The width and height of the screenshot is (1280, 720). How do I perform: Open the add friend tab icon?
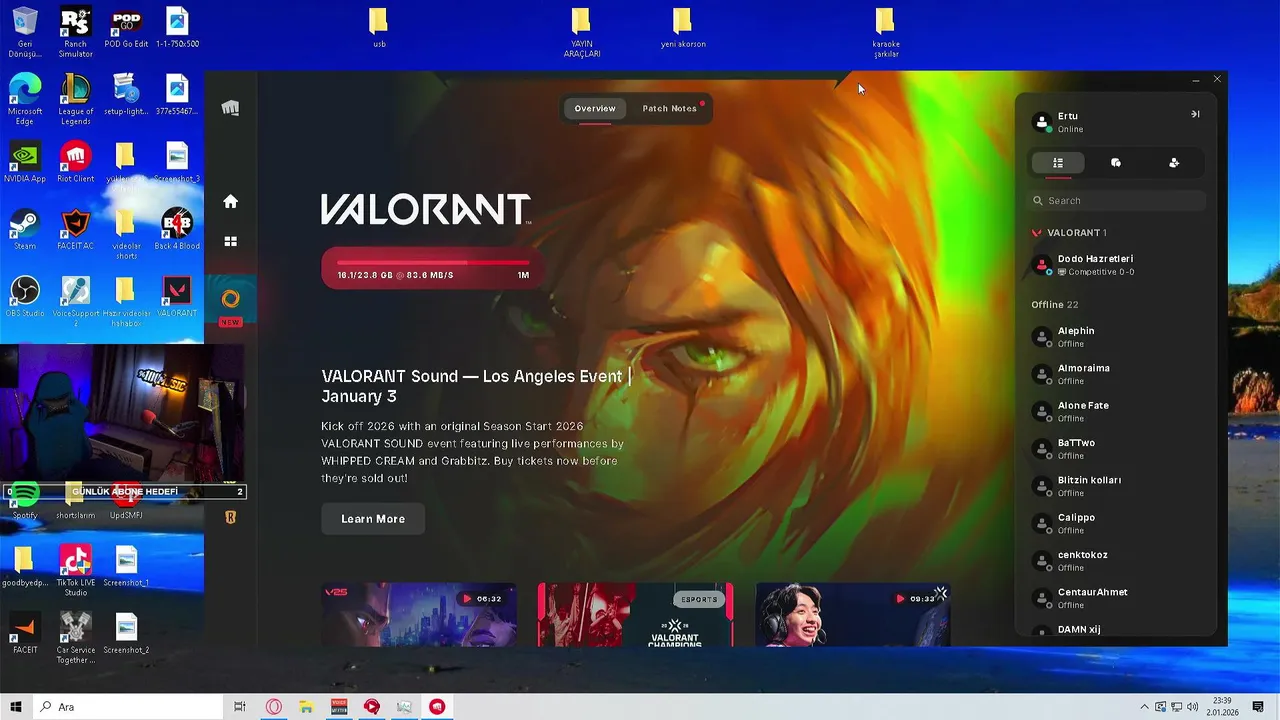pyautogui.click(x=1174, y=162)
